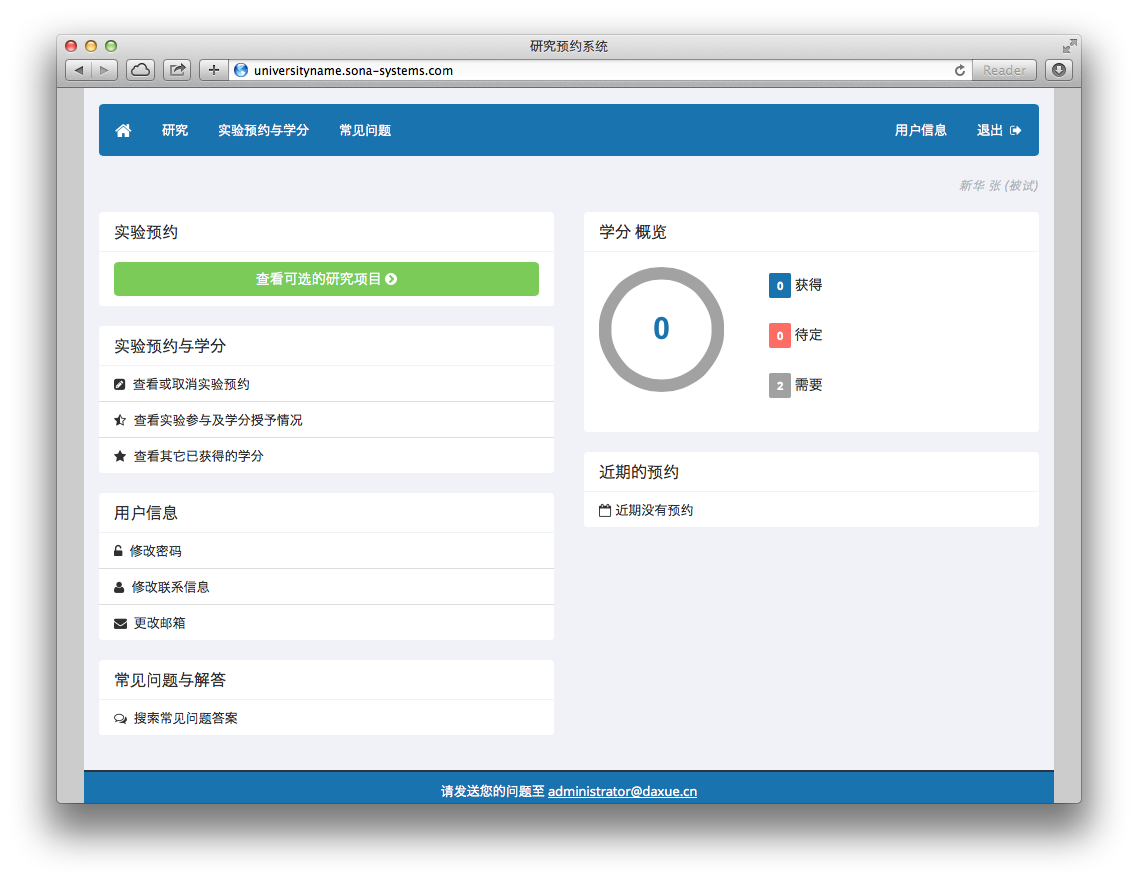The image size is (1138, 882).
Task: Click plus add bookmark button
Action: [x=213, y=70]
